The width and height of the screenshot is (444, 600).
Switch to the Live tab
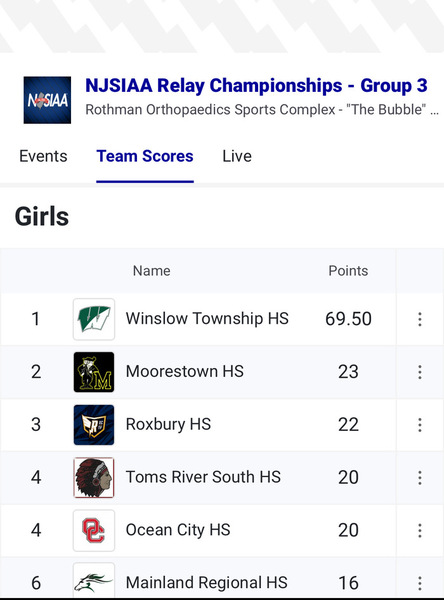click(x=237, y=156)
